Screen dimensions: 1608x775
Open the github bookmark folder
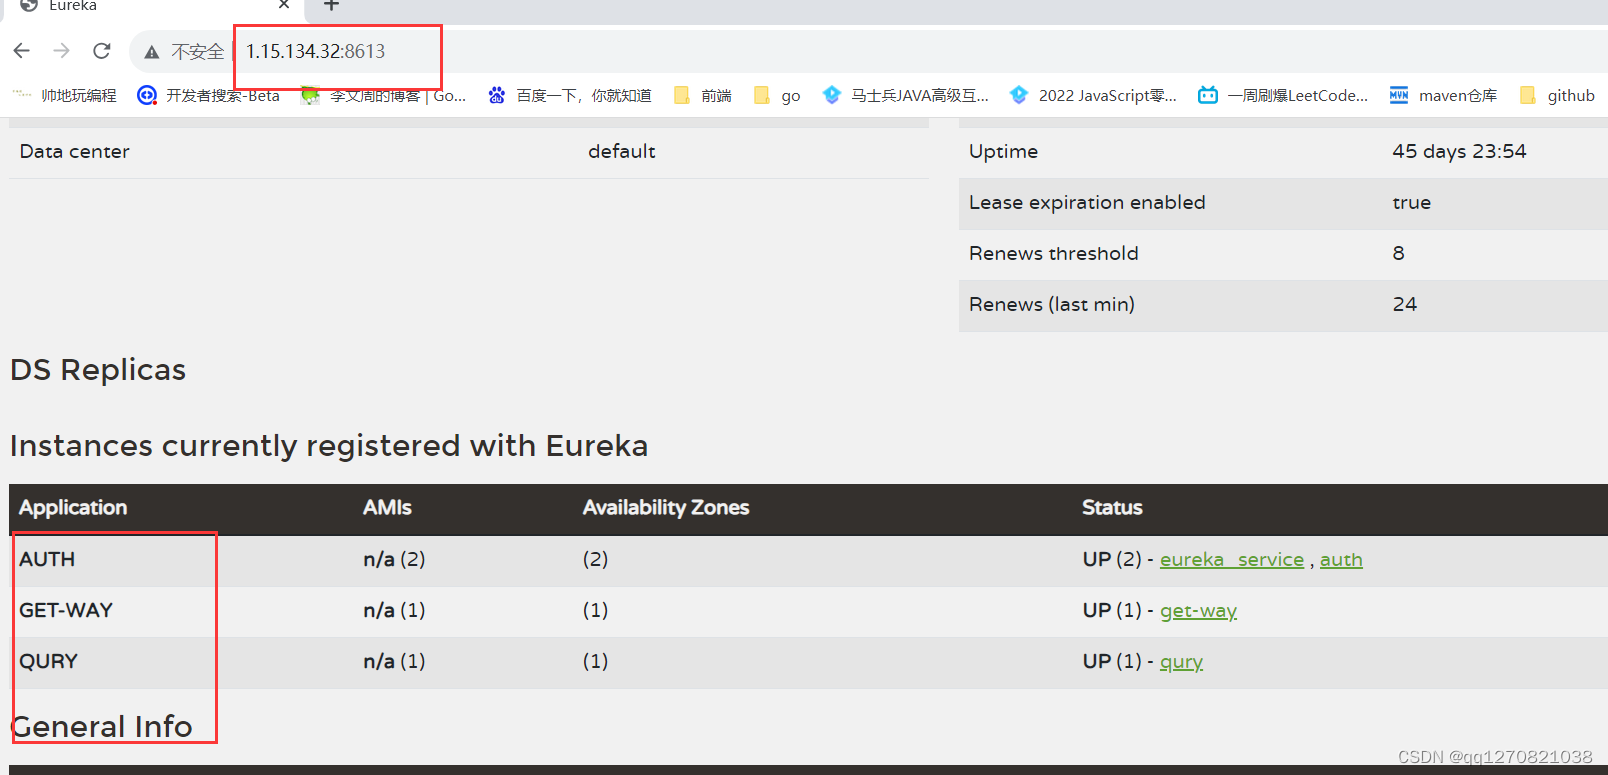pyautogui.click(x=1557, y=96)
